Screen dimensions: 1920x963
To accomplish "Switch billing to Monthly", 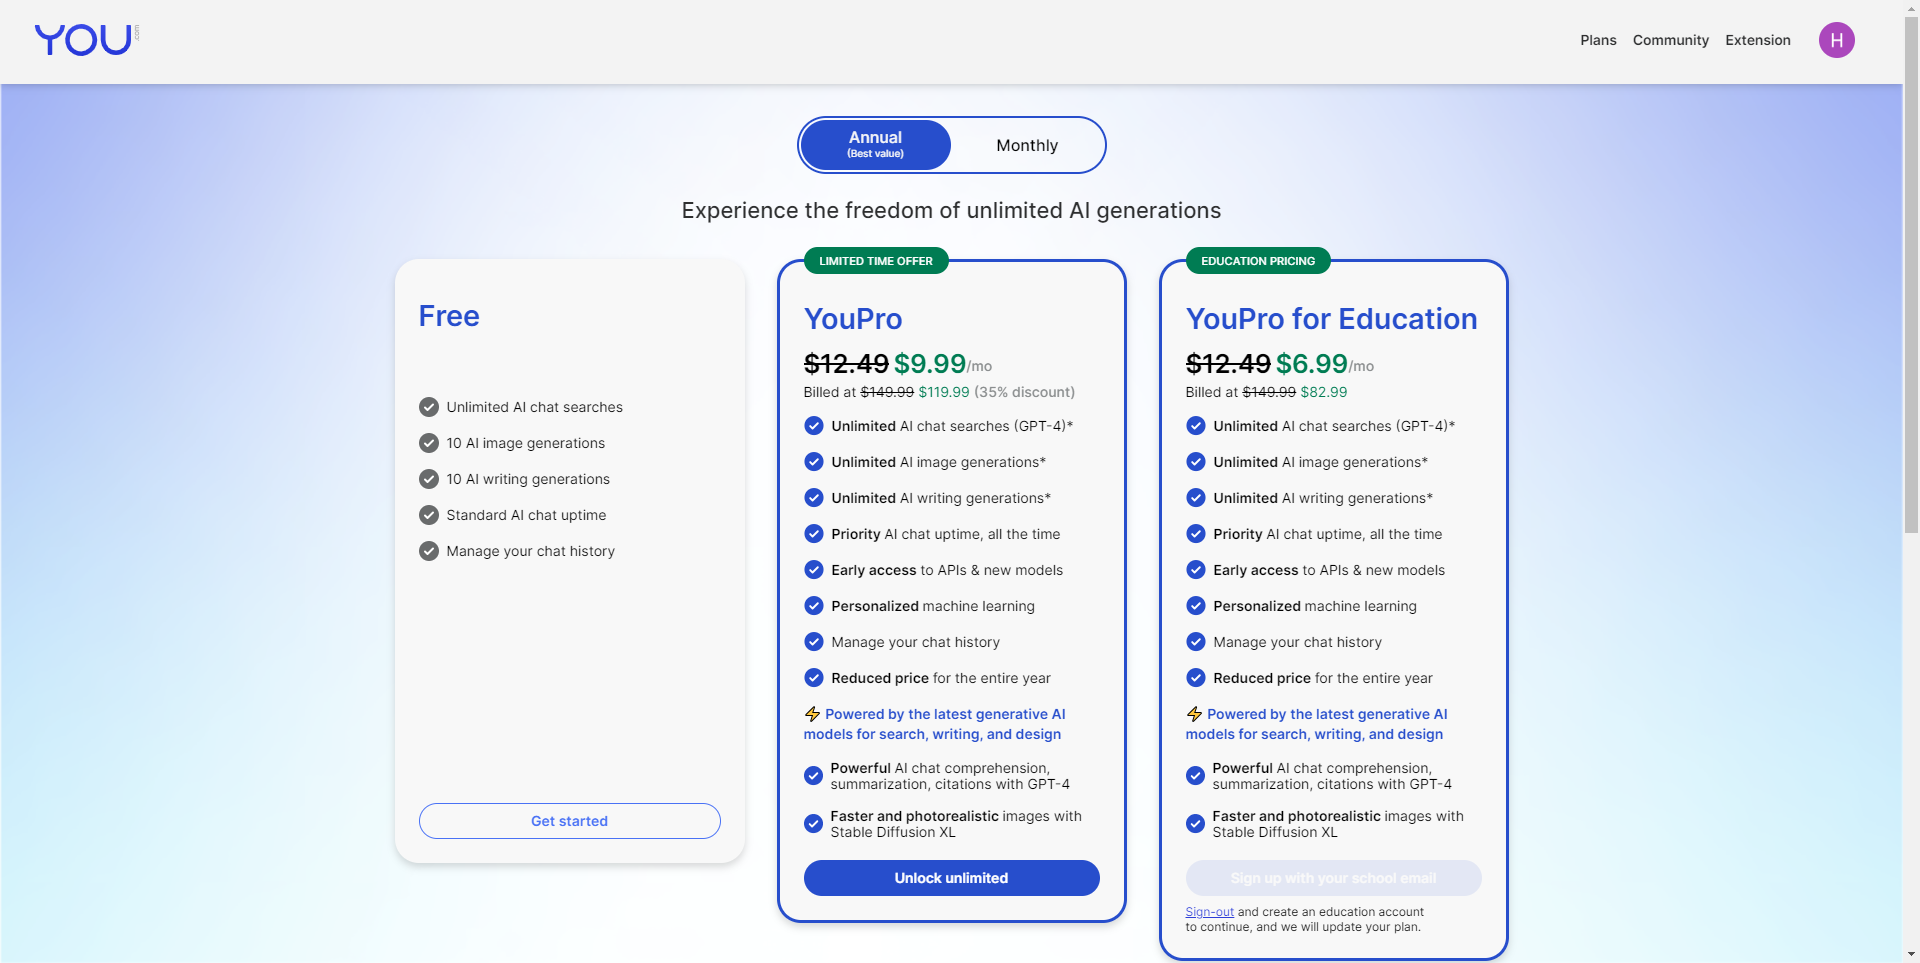I will (x=1027, y=145).
